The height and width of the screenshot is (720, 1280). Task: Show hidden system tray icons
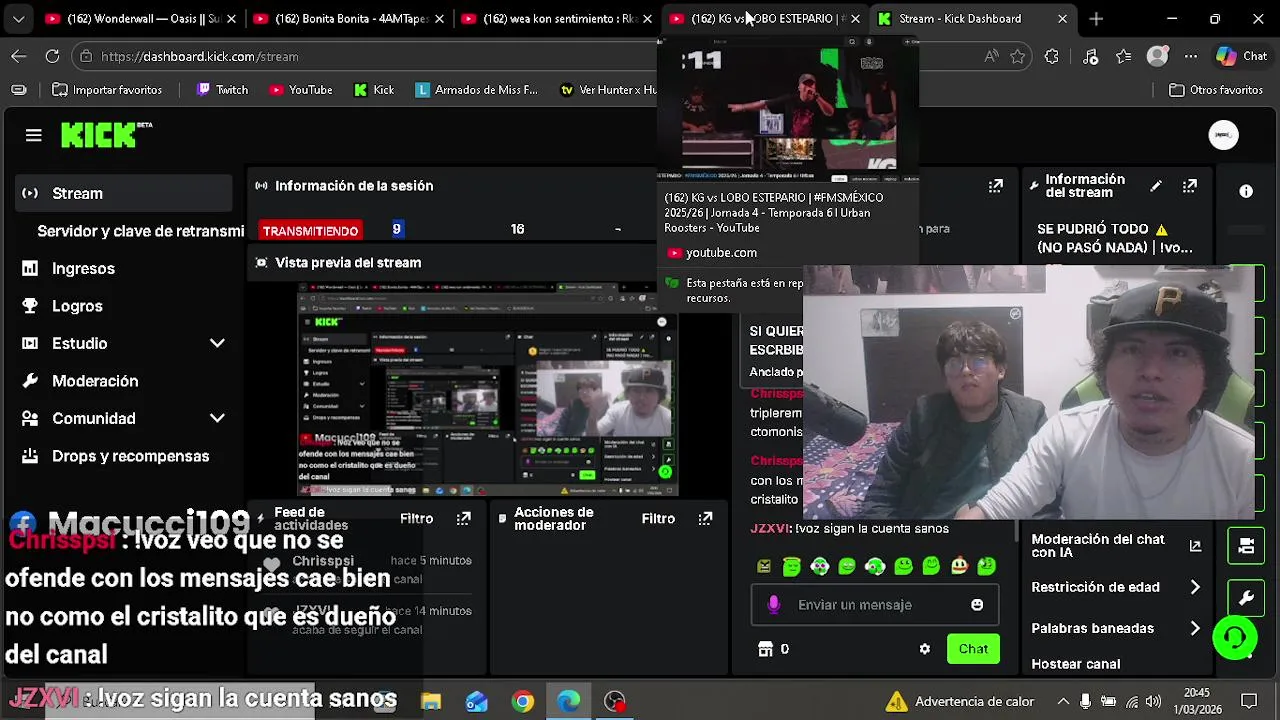point(1063,702)
